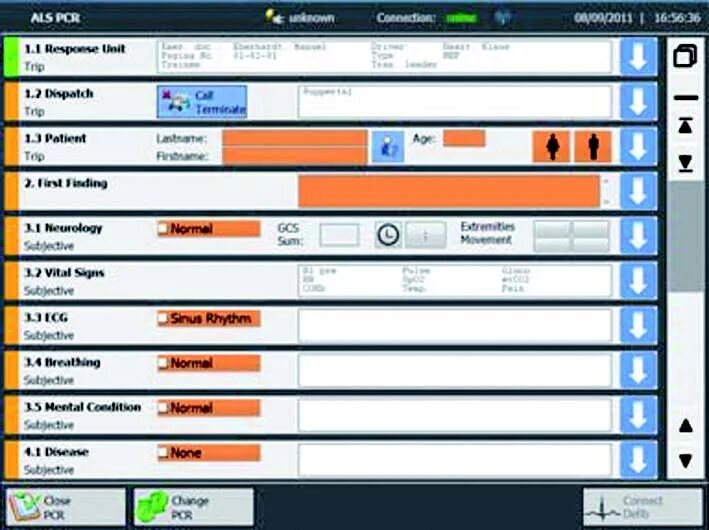The image size is (709, 530).
Task: Click the Breathing notes text box
Action: [455, 370]
